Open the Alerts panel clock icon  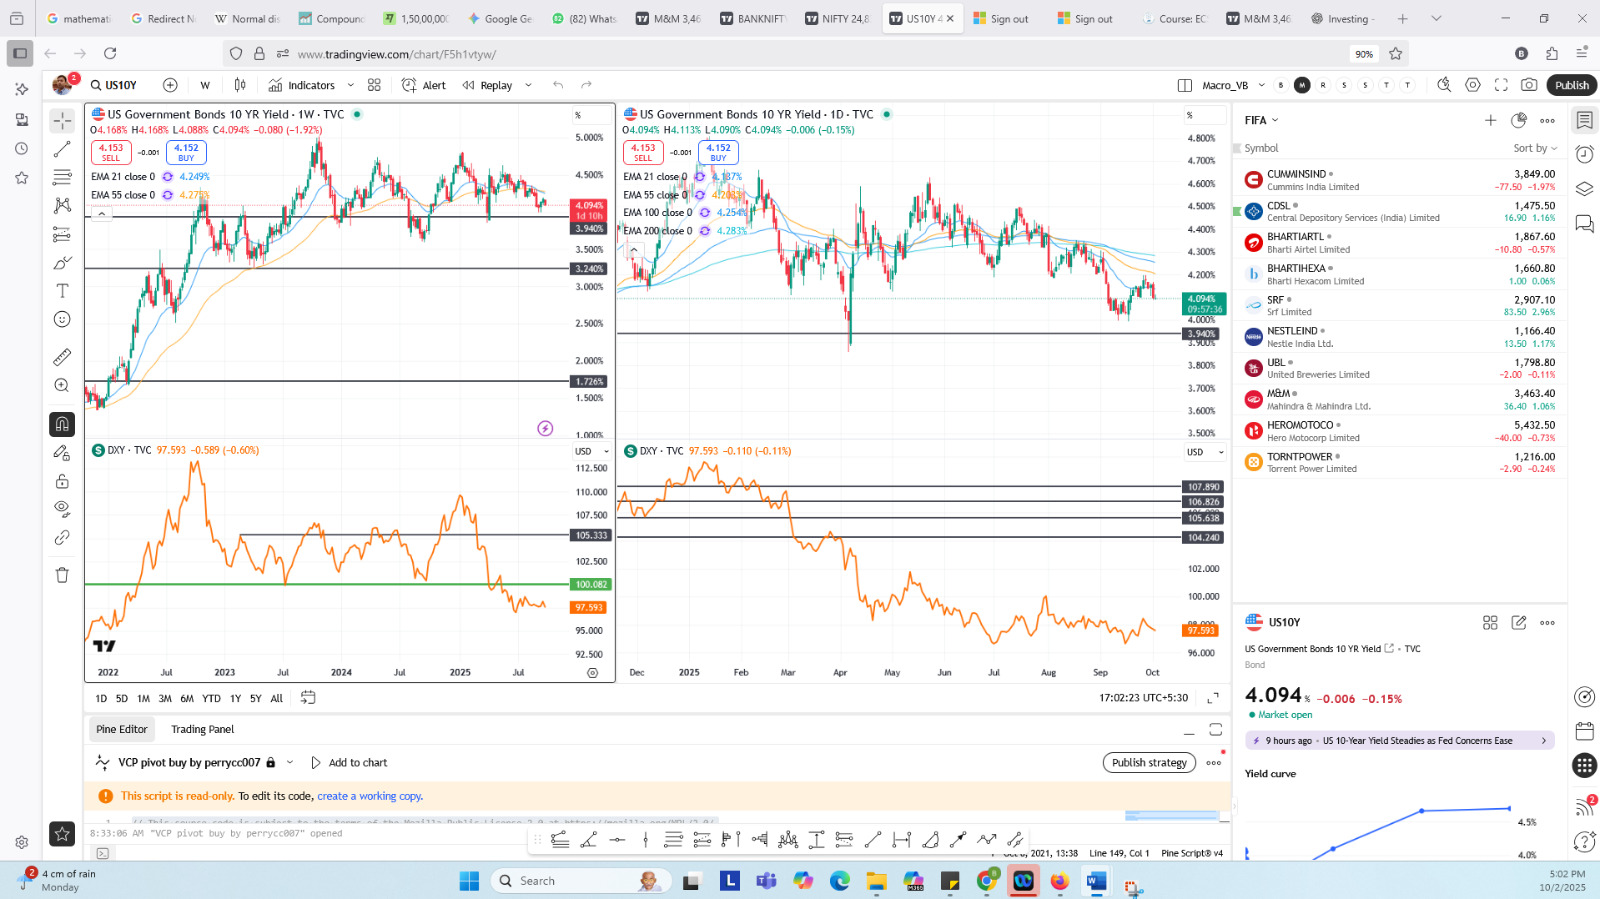1584,154
